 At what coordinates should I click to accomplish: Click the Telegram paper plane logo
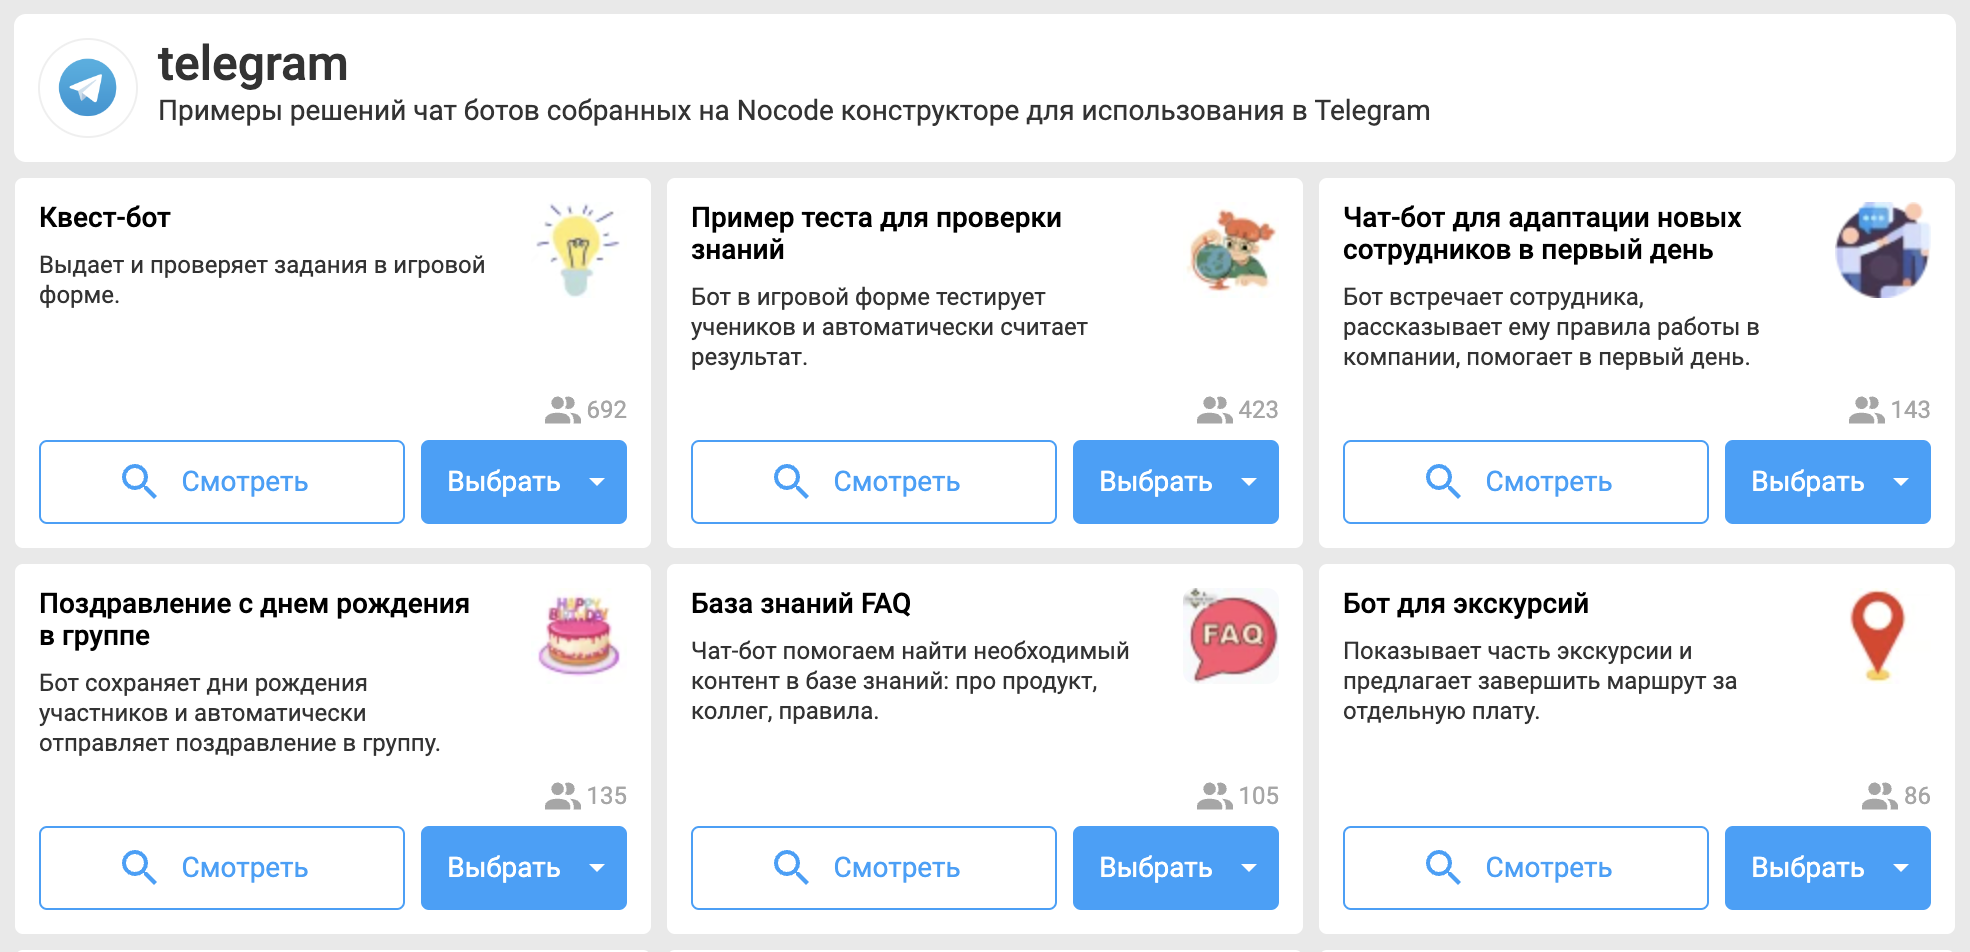point(88,88)
